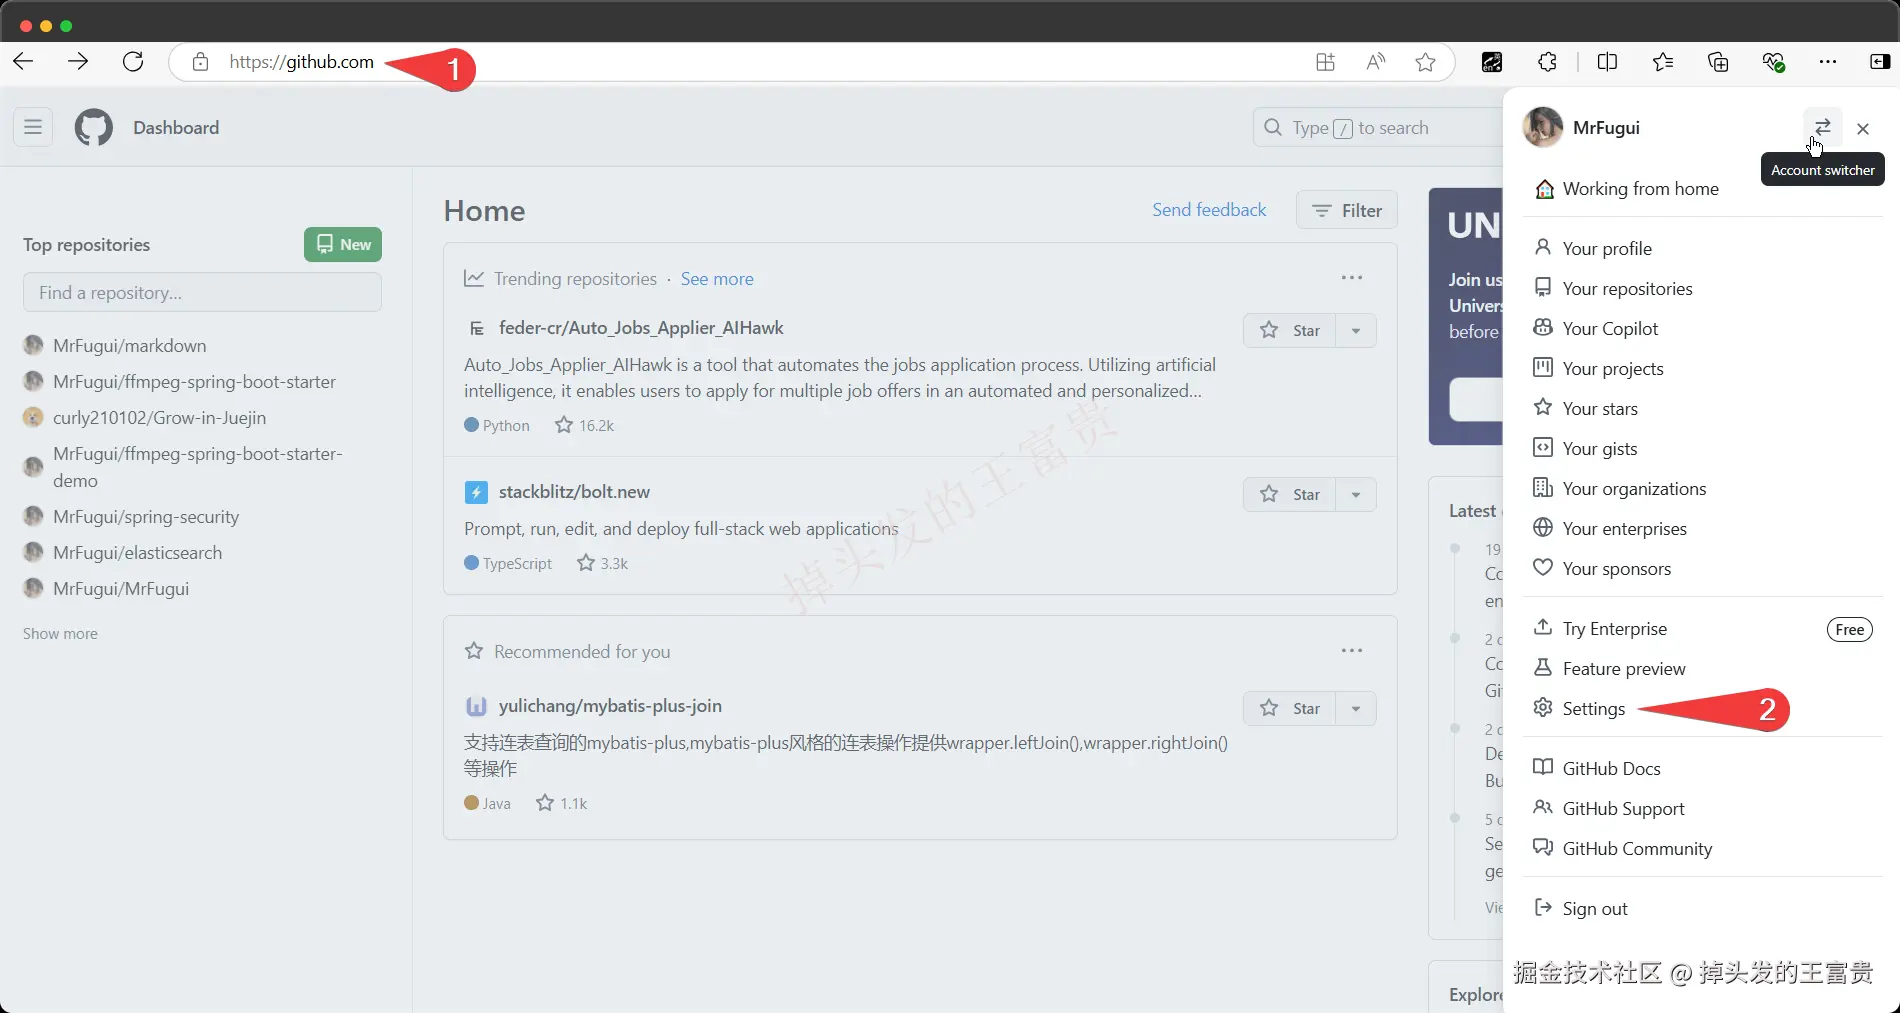
Task: Close the user account menu
Action: (x=1863, y=128)
